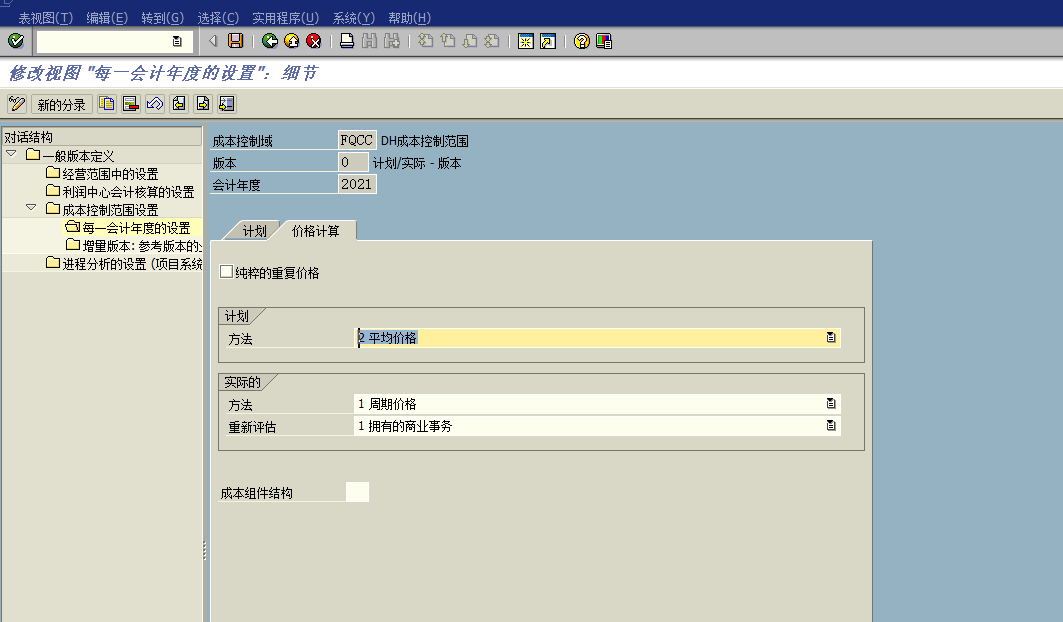Click the 成本控制范围设置 tree label

[111, 210]
